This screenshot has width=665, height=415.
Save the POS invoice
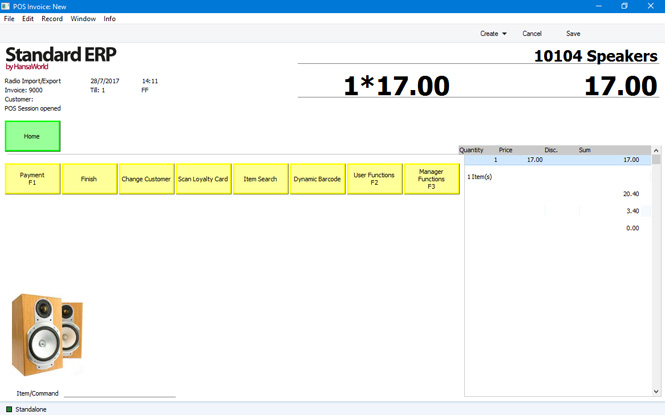click(x=573, y=33)
